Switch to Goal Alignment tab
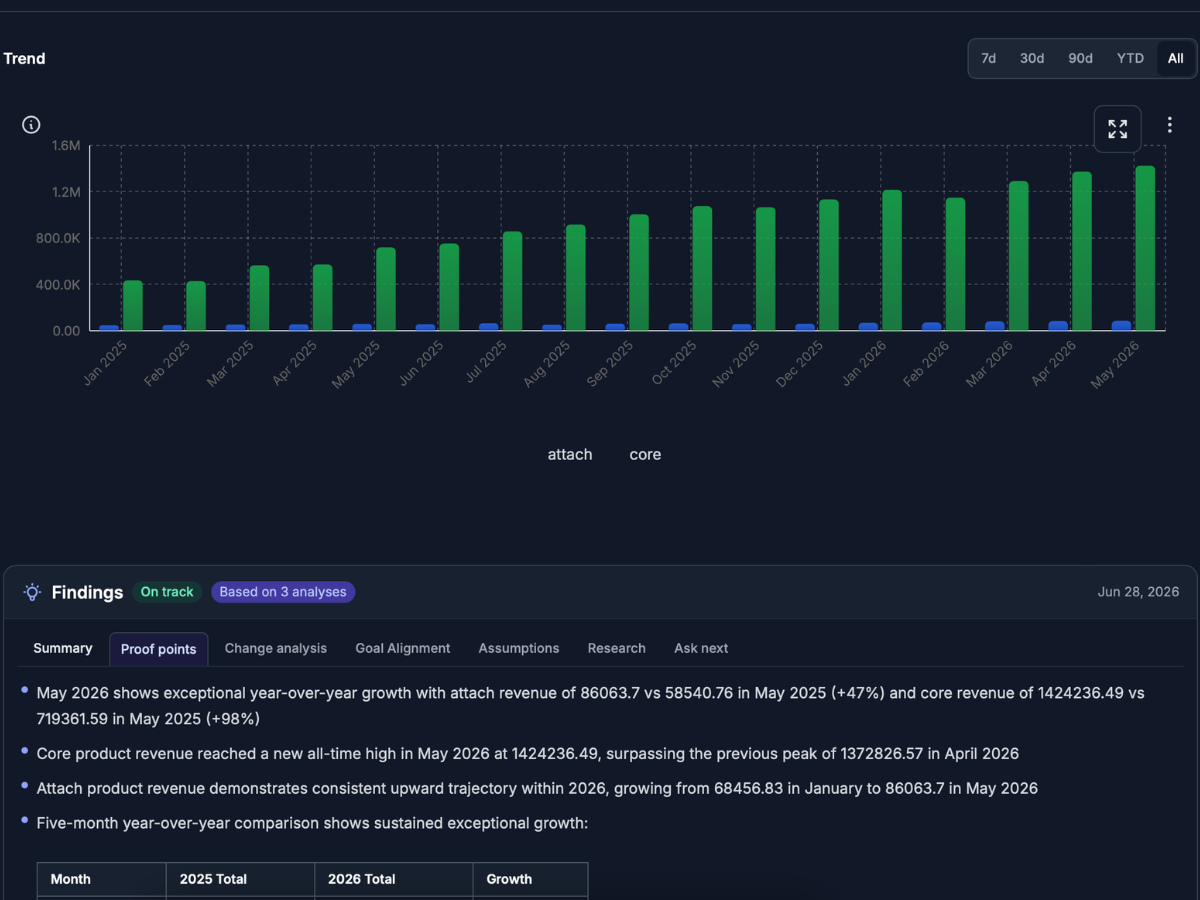1200x900 pixels. coord(403,648)
